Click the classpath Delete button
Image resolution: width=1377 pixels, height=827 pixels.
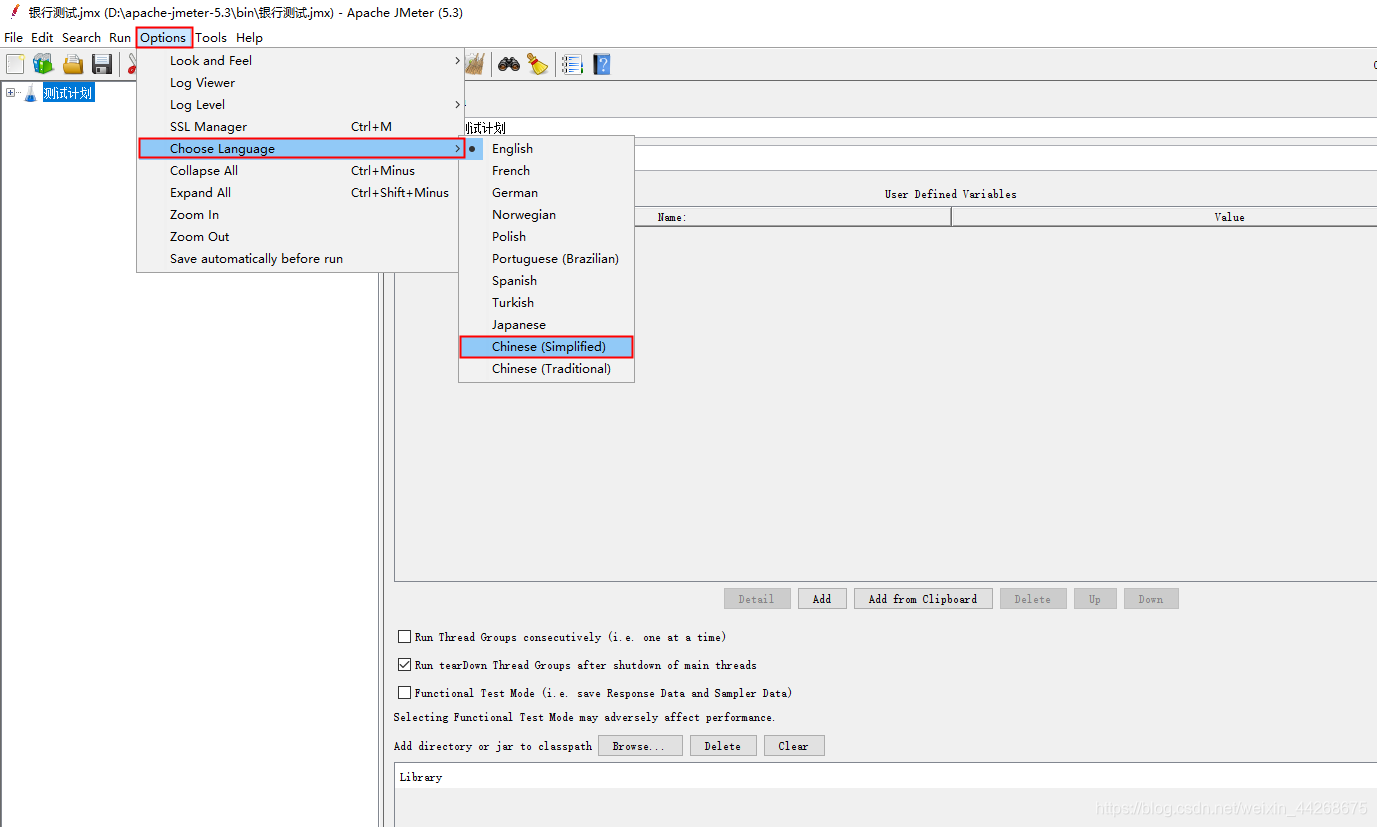point(723,746)
